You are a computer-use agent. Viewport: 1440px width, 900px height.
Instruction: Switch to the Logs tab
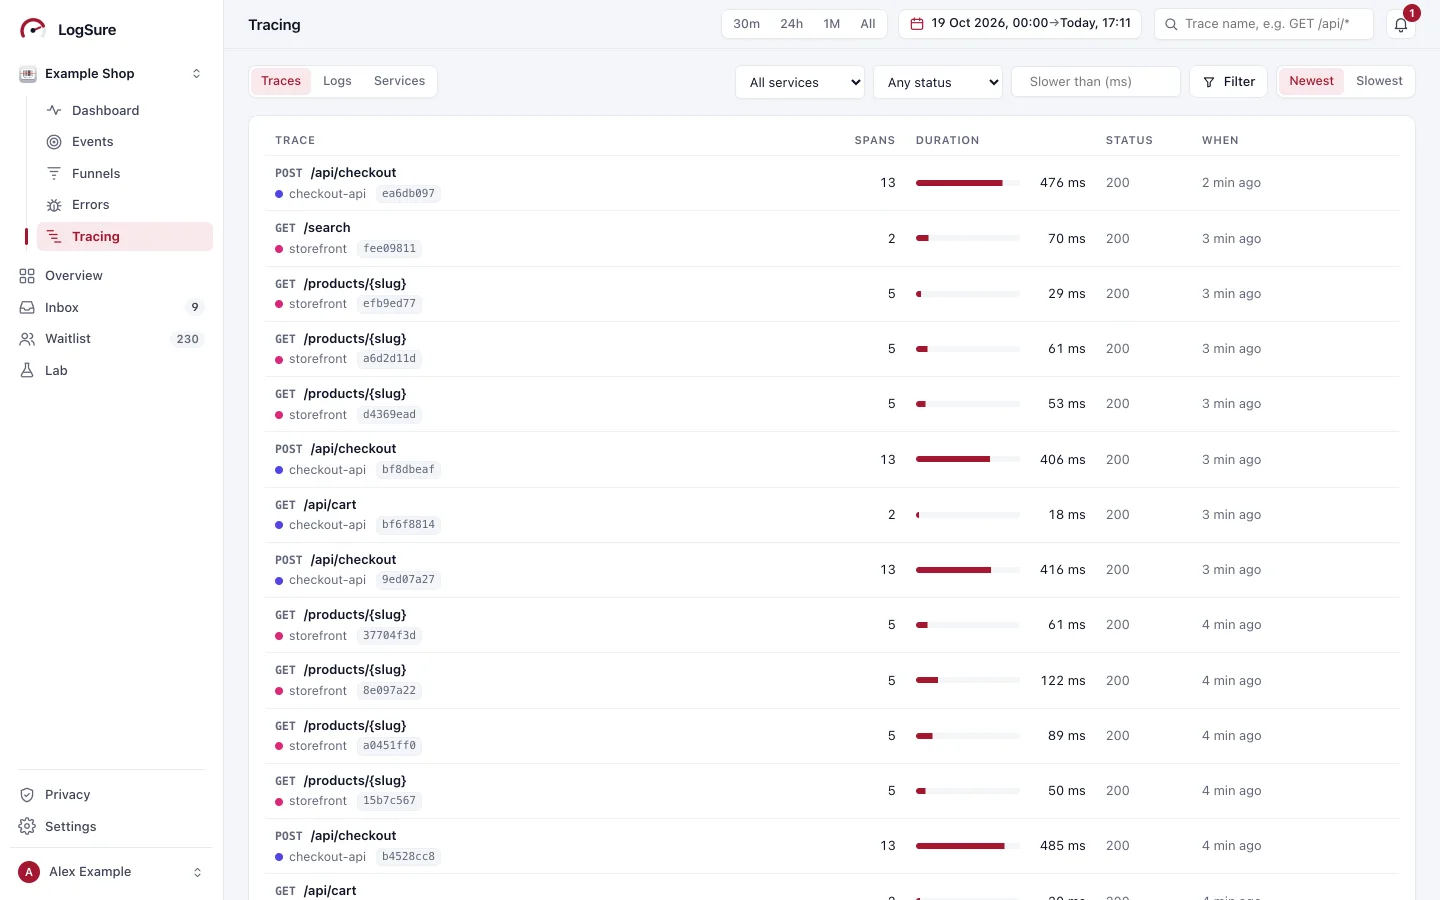(337, 81)
